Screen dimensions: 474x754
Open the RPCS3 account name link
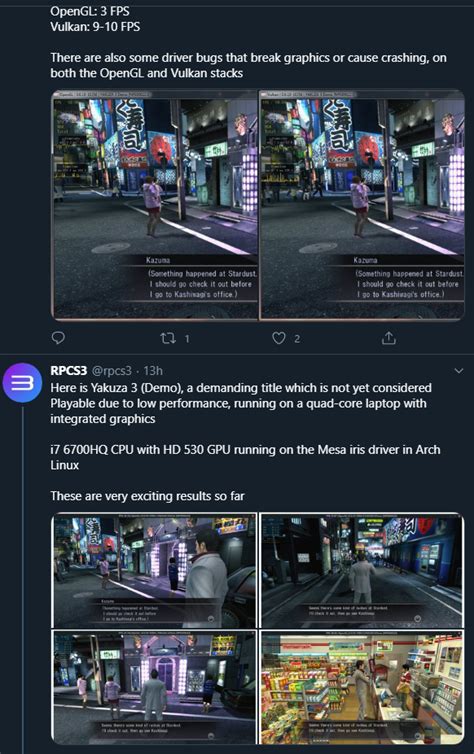click(x=69, y=371)
